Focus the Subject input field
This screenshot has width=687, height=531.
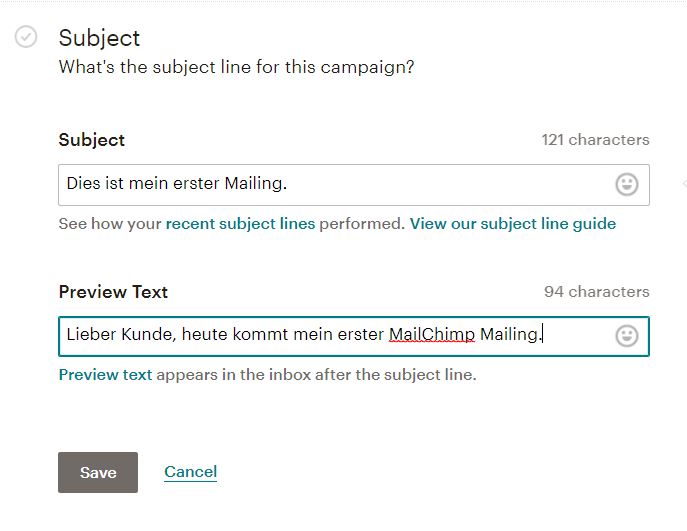coord(354,185)
